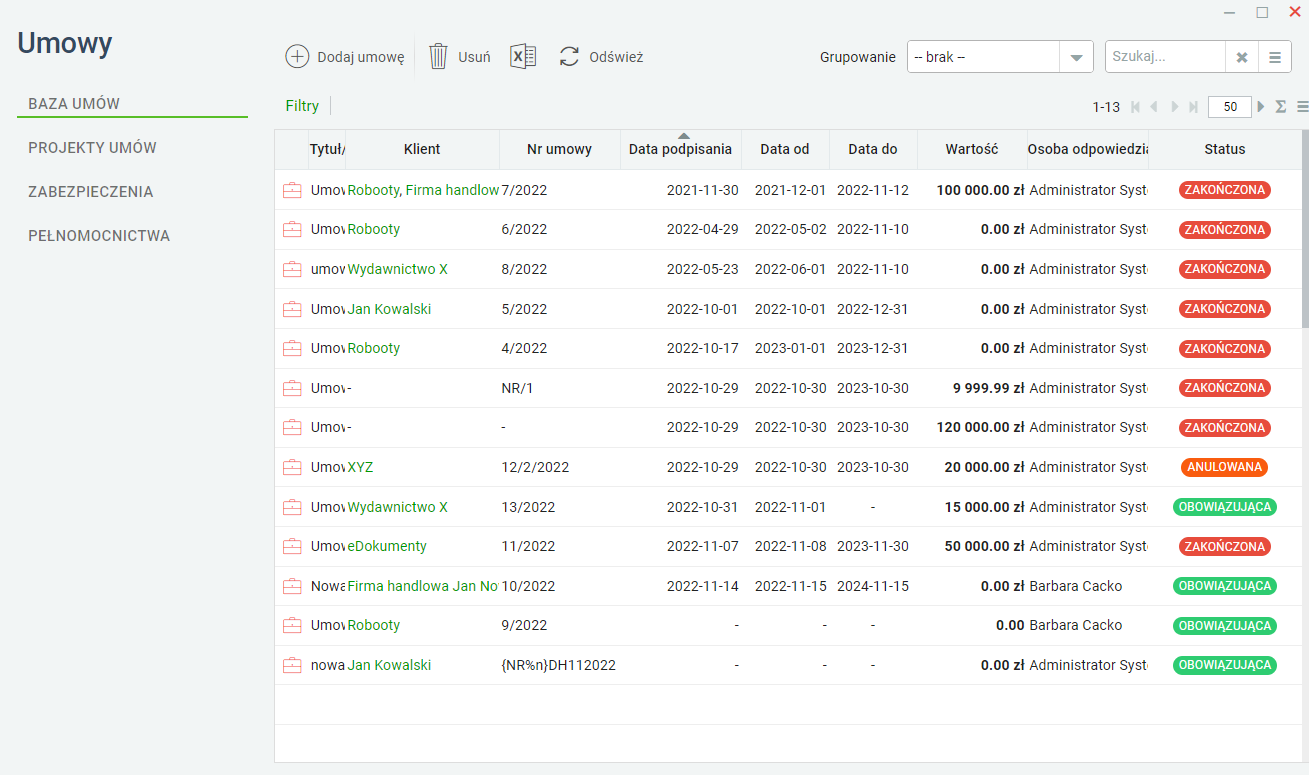This screenshot has height=775, width=1309.
Task: Click briefcase icon for contract 12/2/2022
Action: pyautogui.click(x=292, y=467)
